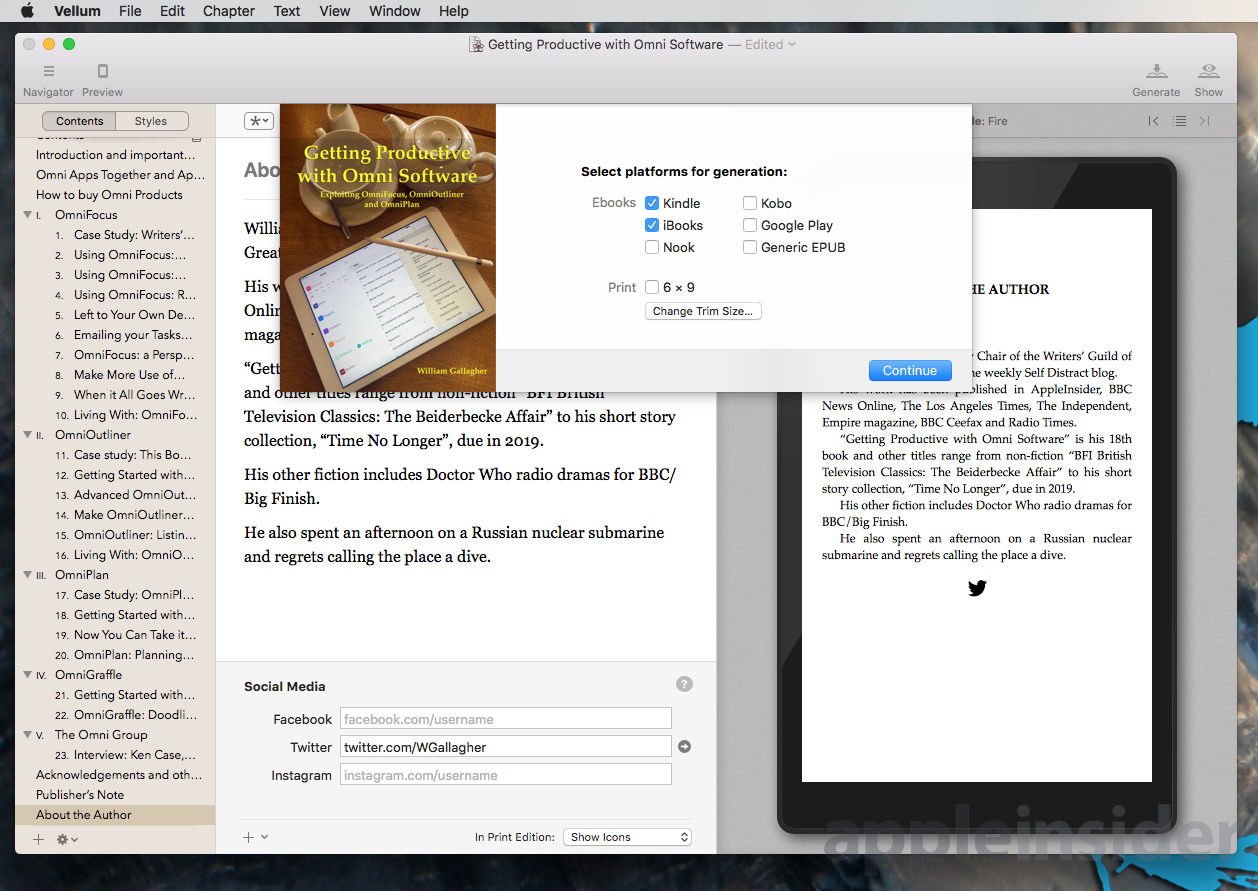Open the asterisk element style dropdown

pyautogui.click(x=259, y=121)
